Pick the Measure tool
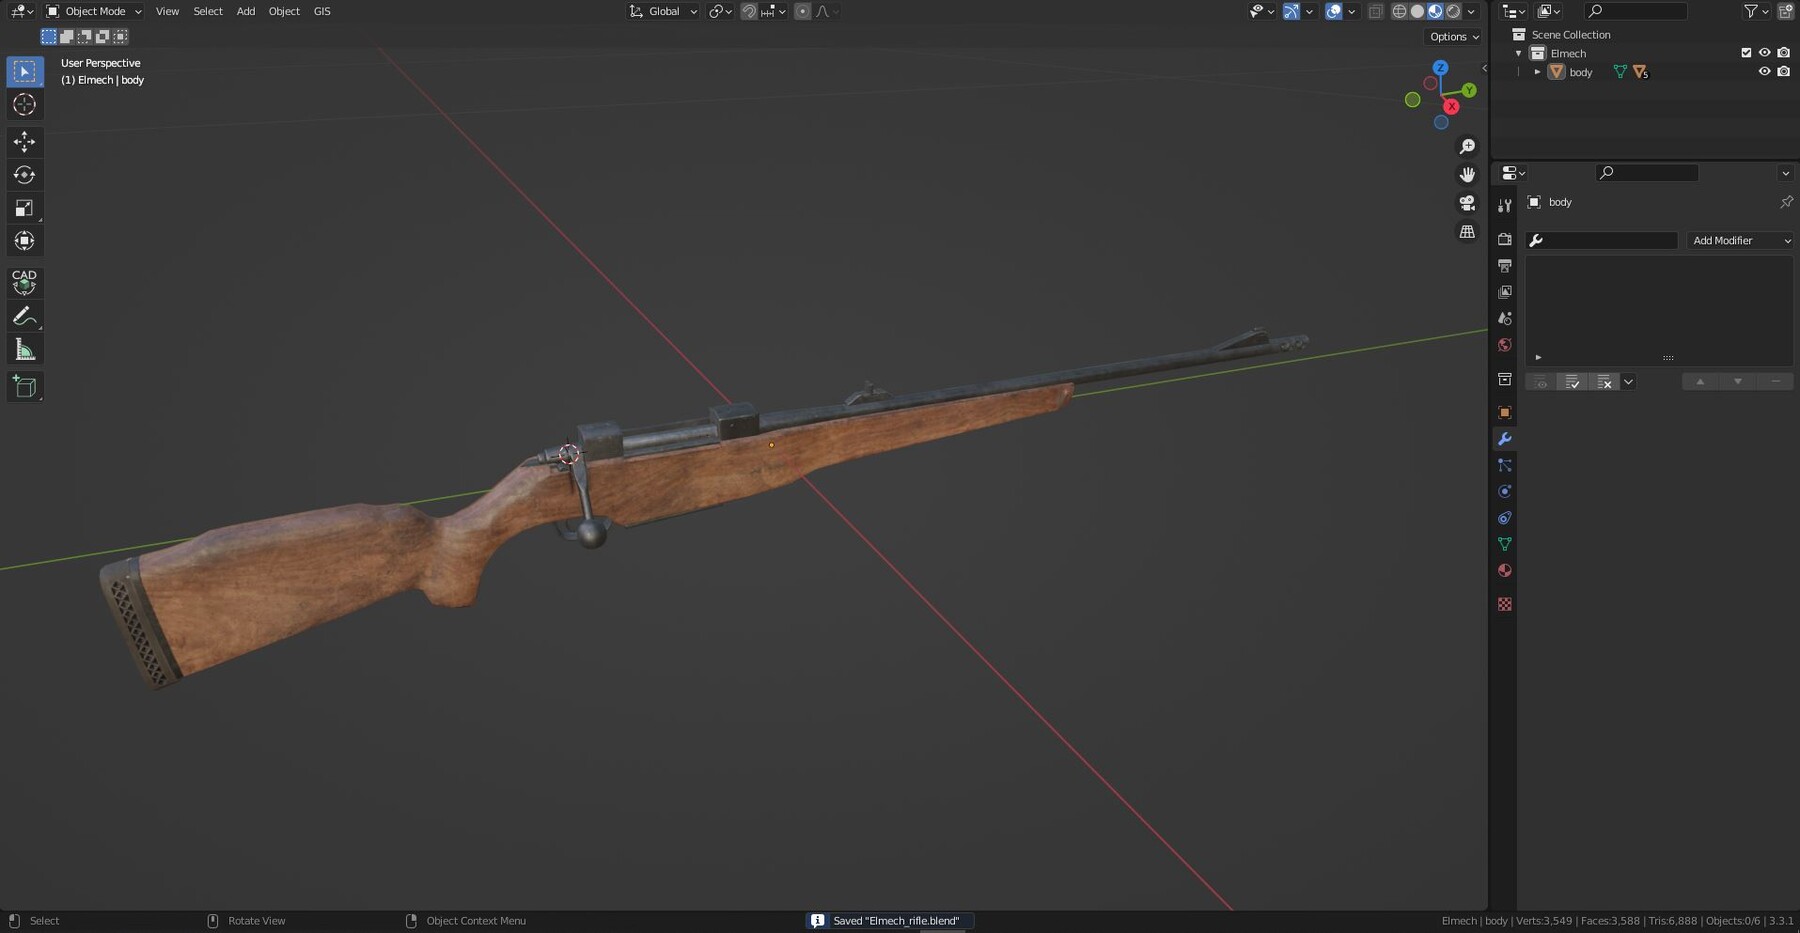The width and height of the screenshot is (1800, 933). click(24, 348)
